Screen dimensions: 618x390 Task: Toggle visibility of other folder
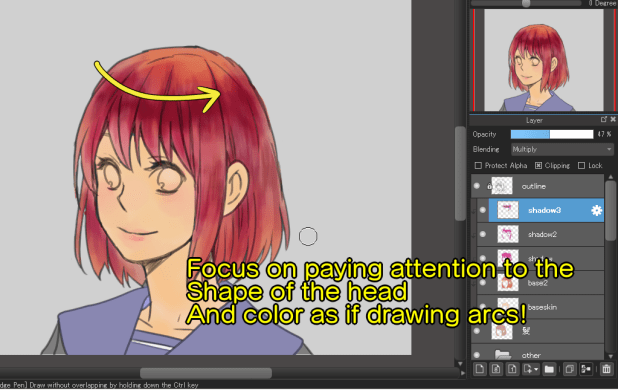coord(477,355)
